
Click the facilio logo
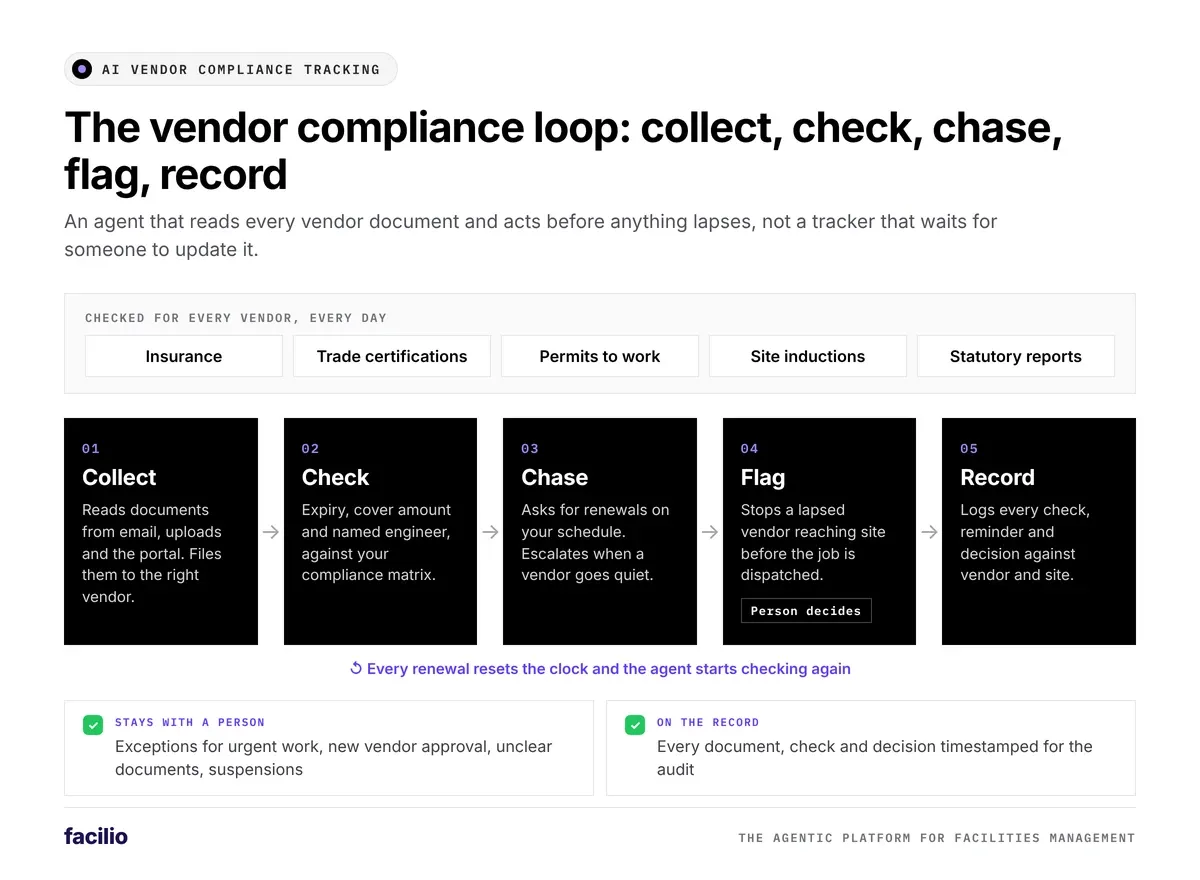[96, 836]
